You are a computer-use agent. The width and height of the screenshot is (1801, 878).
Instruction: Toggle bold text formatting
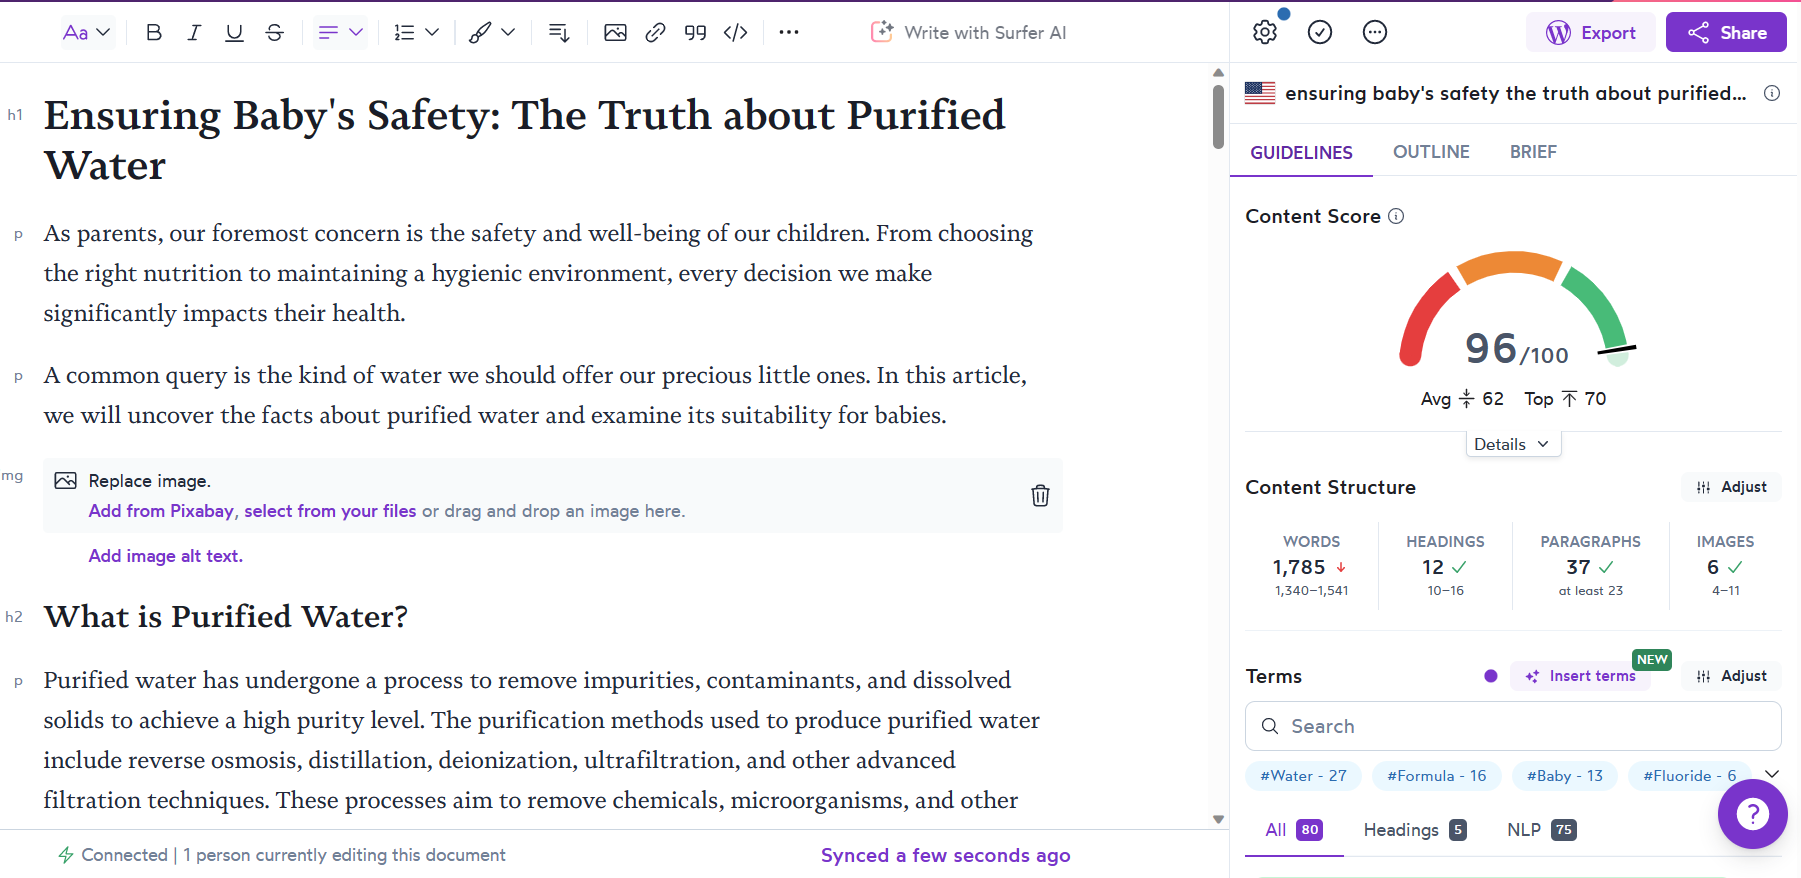pos(154,33)
